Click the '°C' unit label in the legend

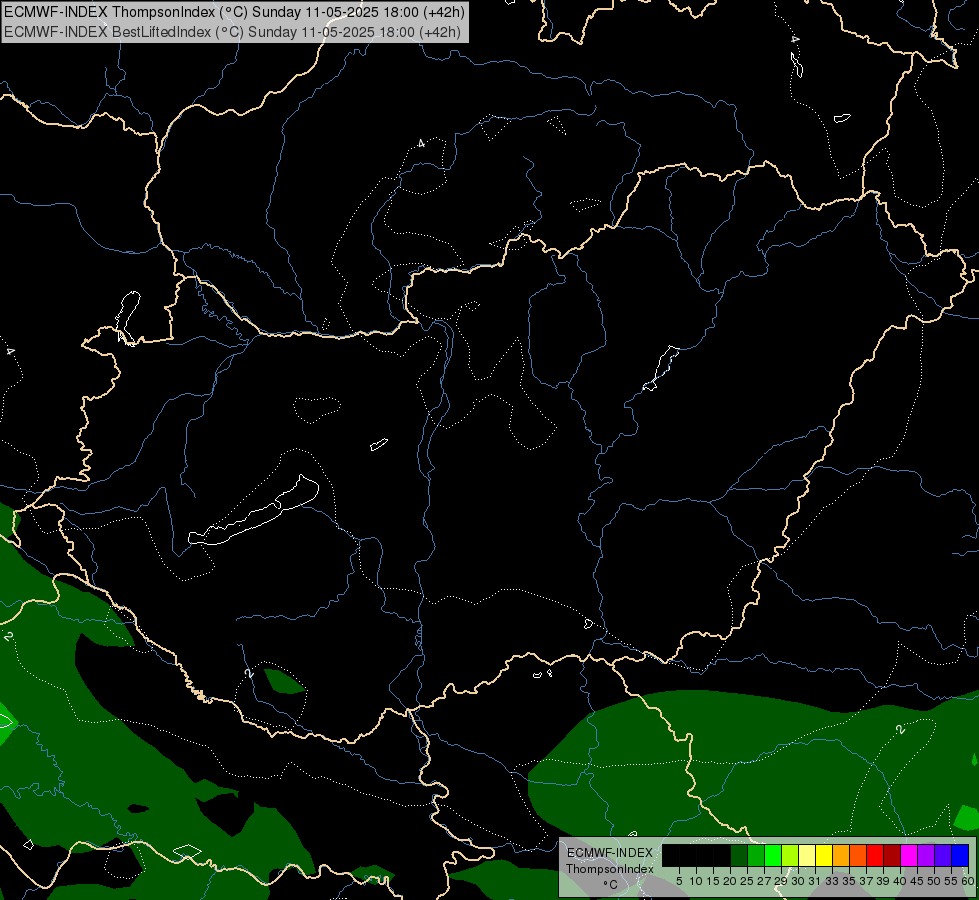click(610, 885)
